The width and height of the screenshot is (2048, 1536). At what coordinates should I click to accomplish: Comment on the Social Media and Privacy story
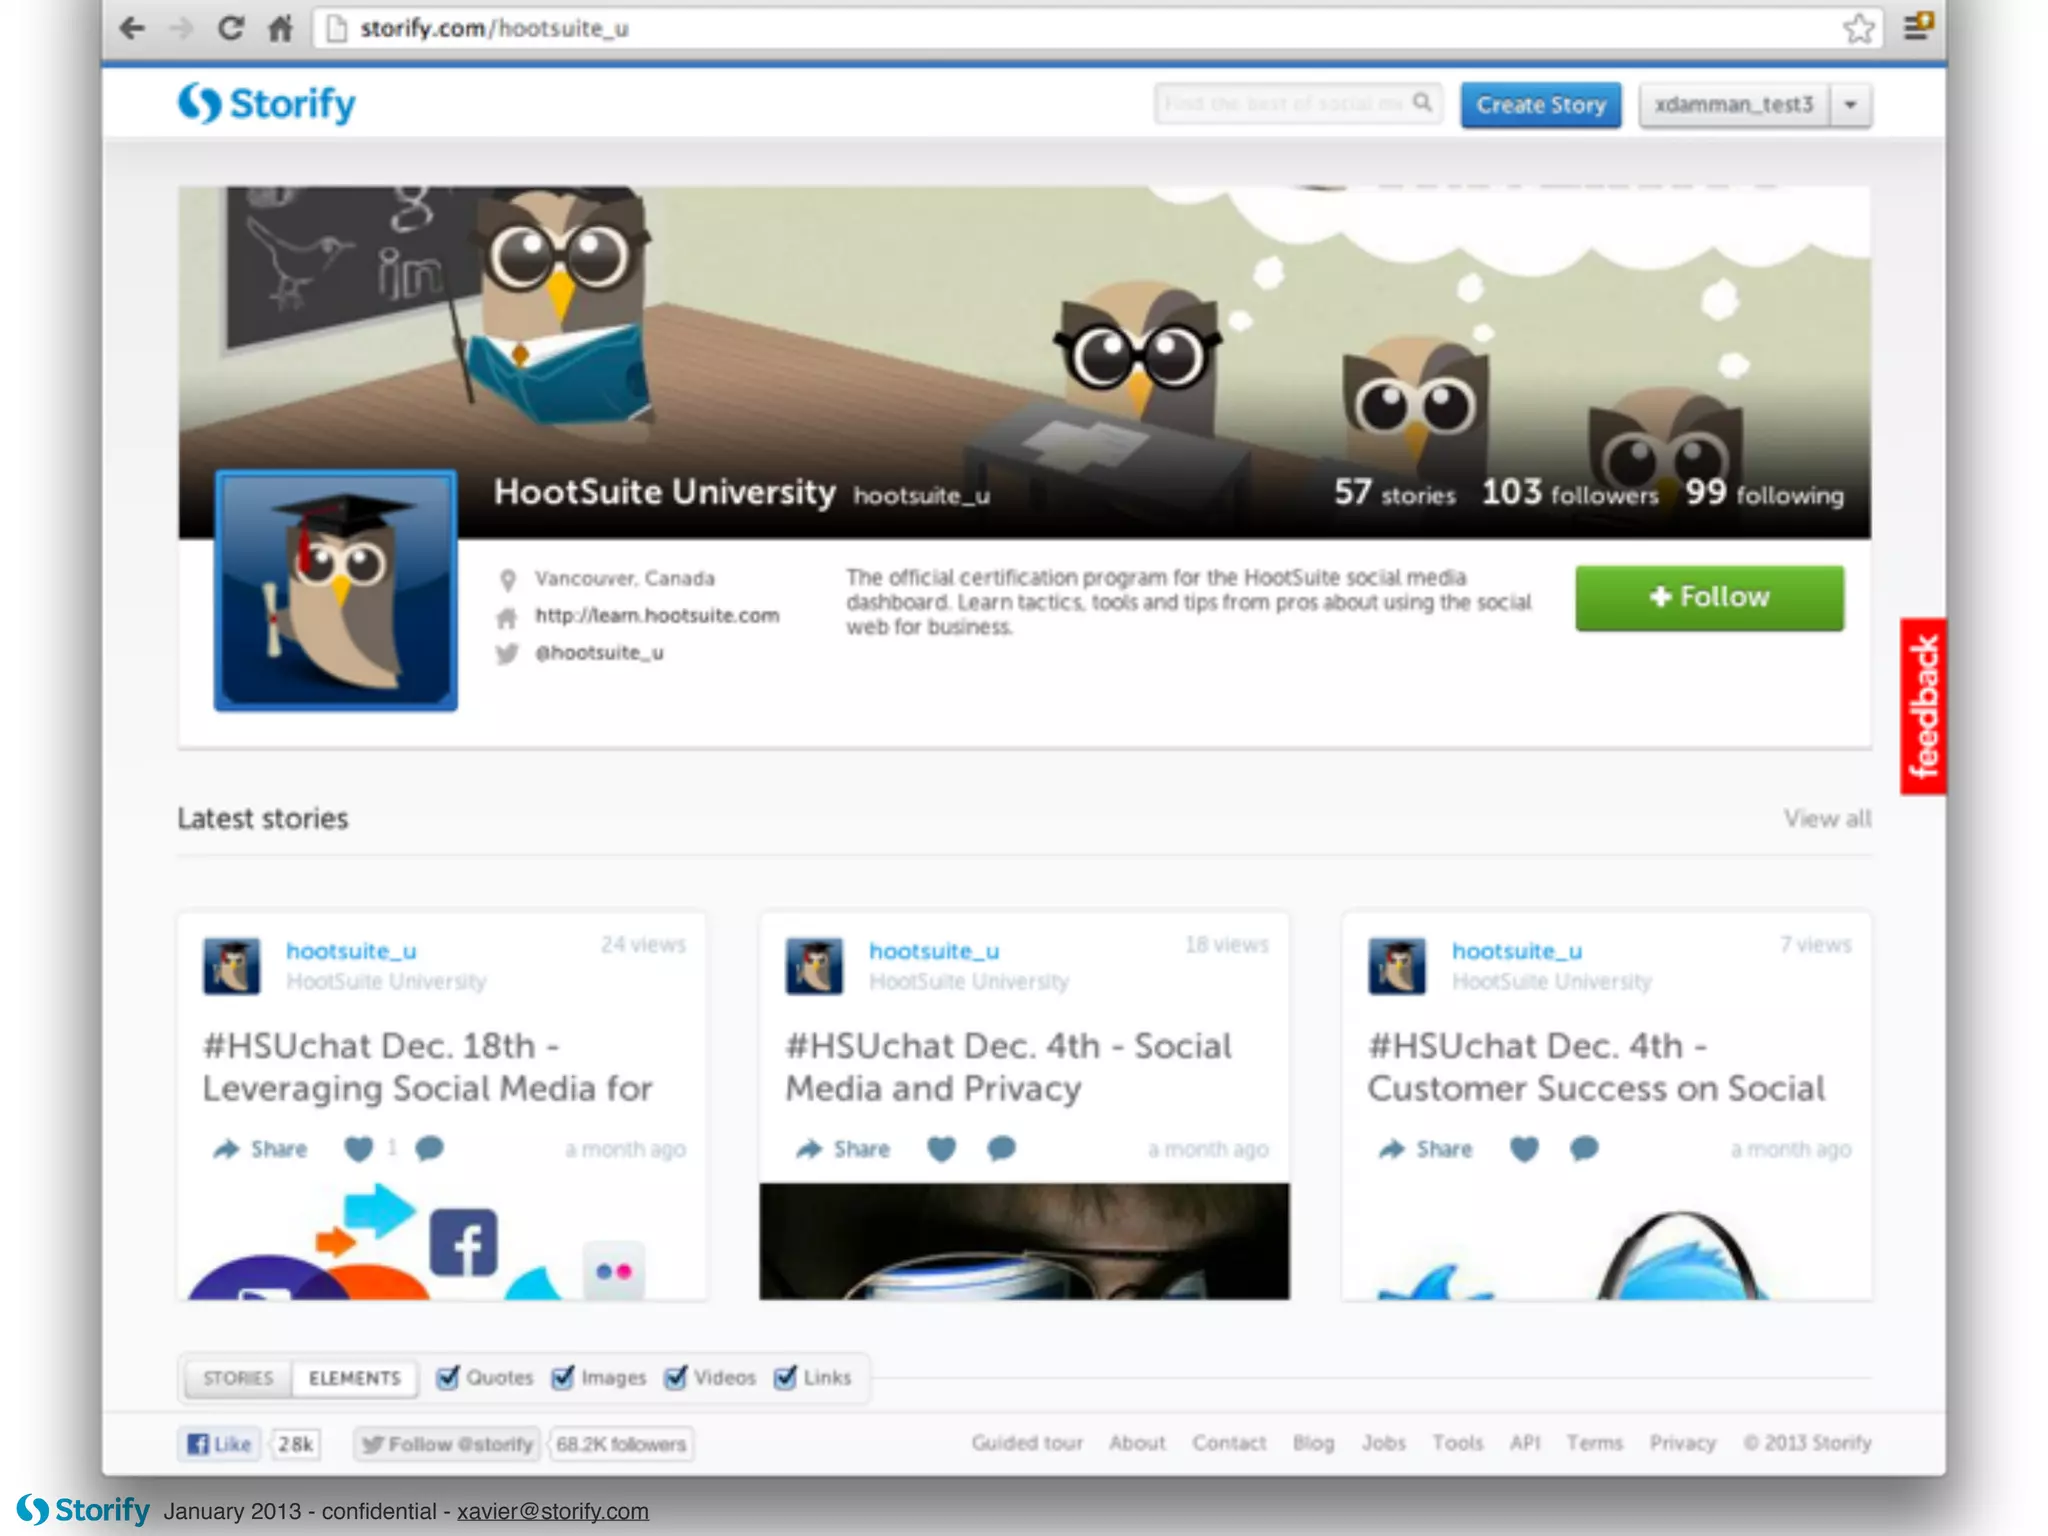[x=1001, y=1149]
